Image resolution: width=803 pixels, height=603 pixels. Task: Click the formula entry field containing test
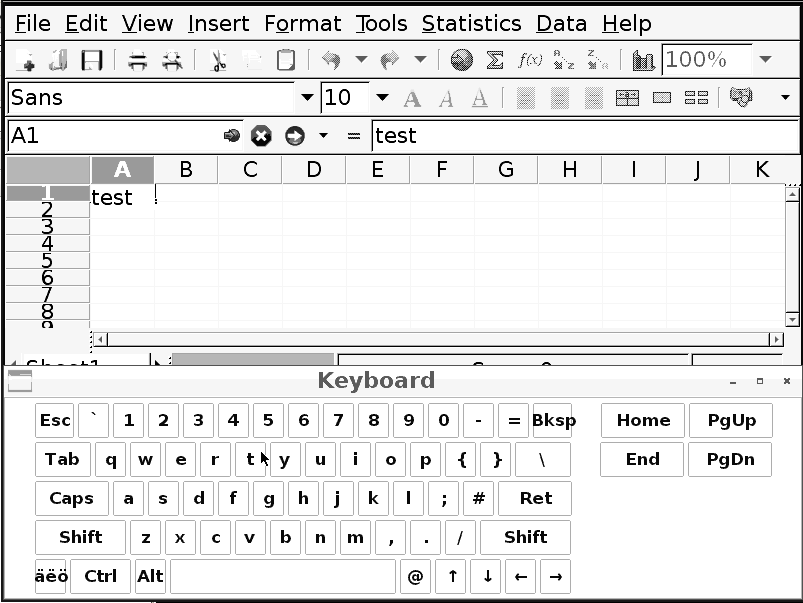(584, 136)
